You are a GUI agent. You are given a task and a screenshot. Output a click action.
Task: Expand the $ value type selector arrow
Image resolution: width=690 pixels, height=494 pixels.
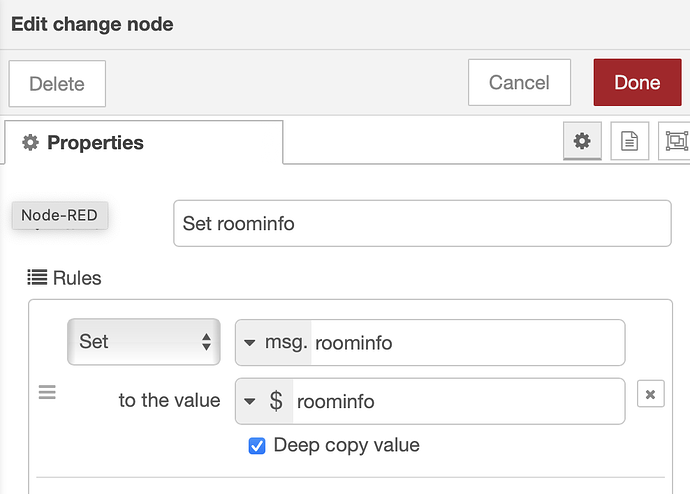250,401
